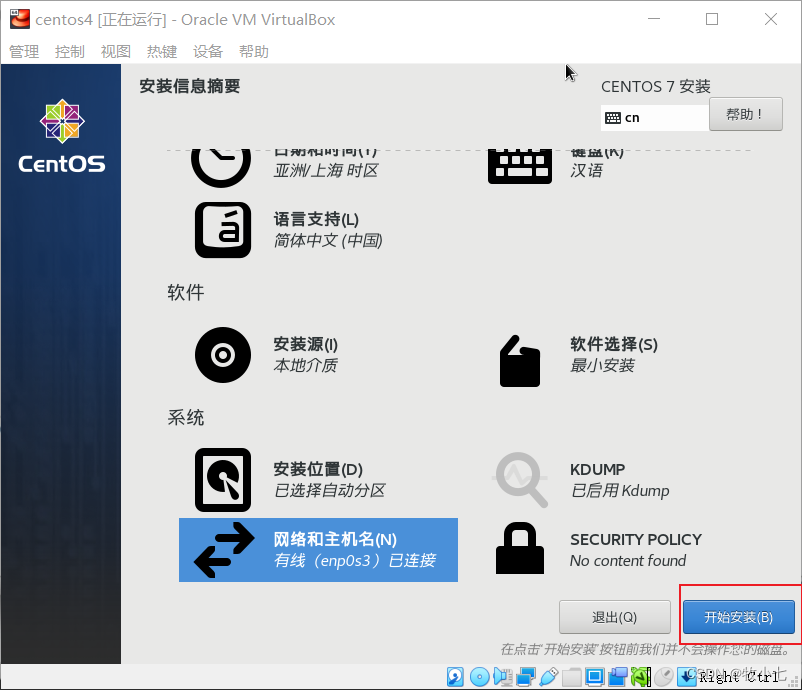This screenshot has height=690, width=802.
Task: Open 安装源(I) disc icon
Action: [x=223, y=355]
